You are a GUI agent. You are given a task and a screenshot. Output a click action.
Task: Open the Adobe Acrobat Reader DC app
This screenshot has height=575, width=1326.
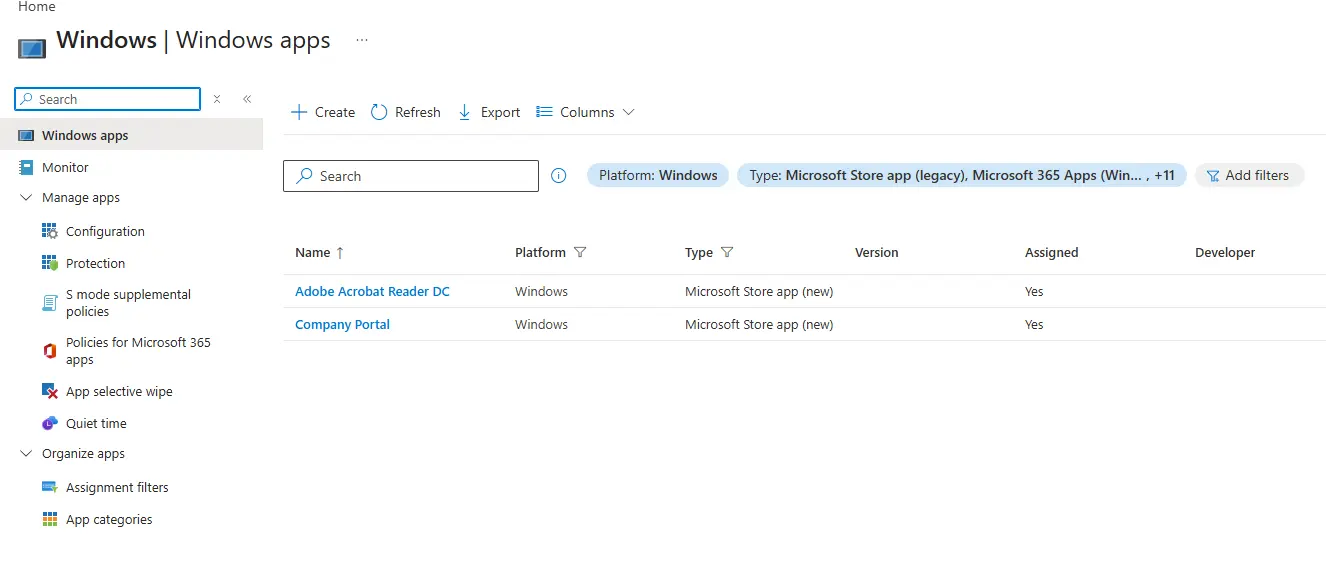[372, 291]
